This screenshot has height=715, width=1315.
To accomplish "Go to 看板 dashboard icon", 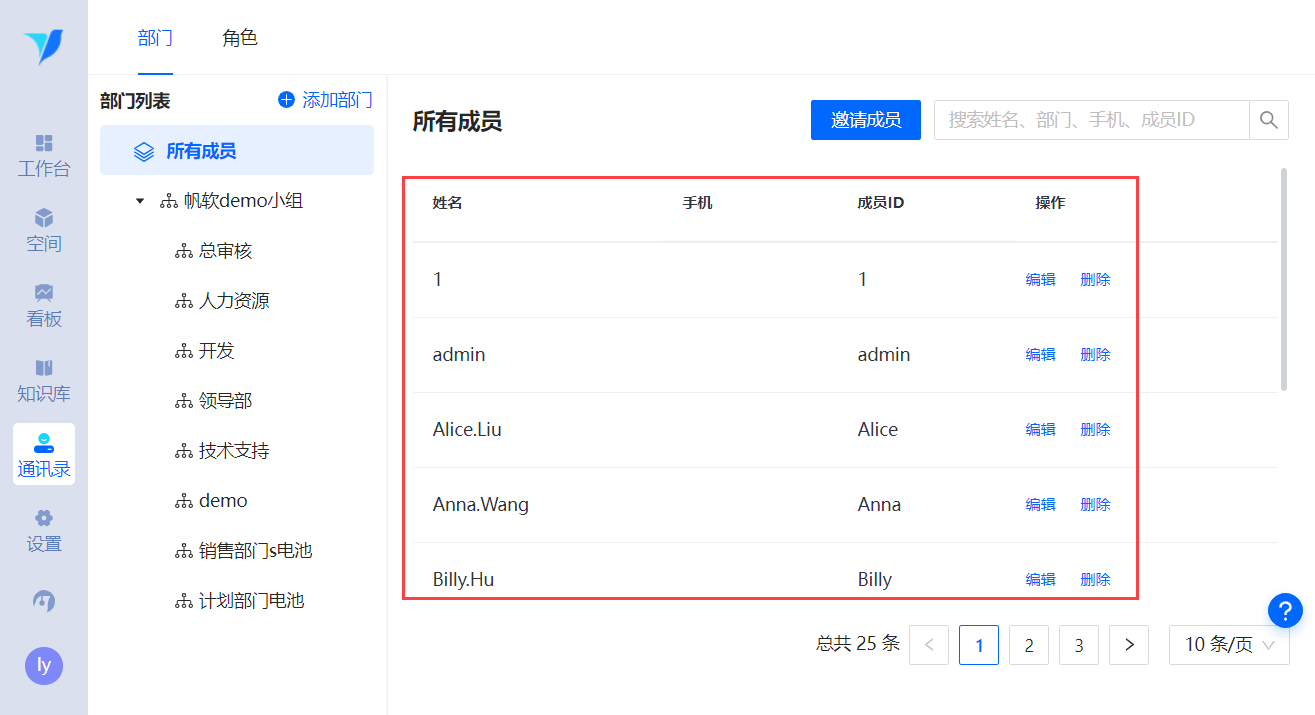I will tap(44, 293).
